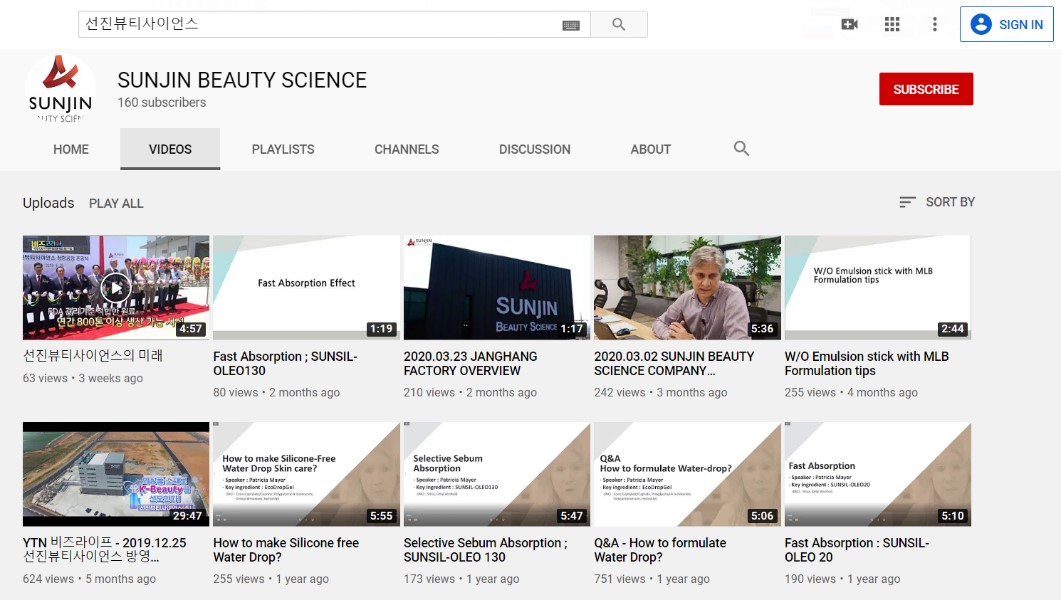Open the Q&A Water-drop thumbnail 5:06
Viewport: 1061px width, 600px height.
coord(687,474)
